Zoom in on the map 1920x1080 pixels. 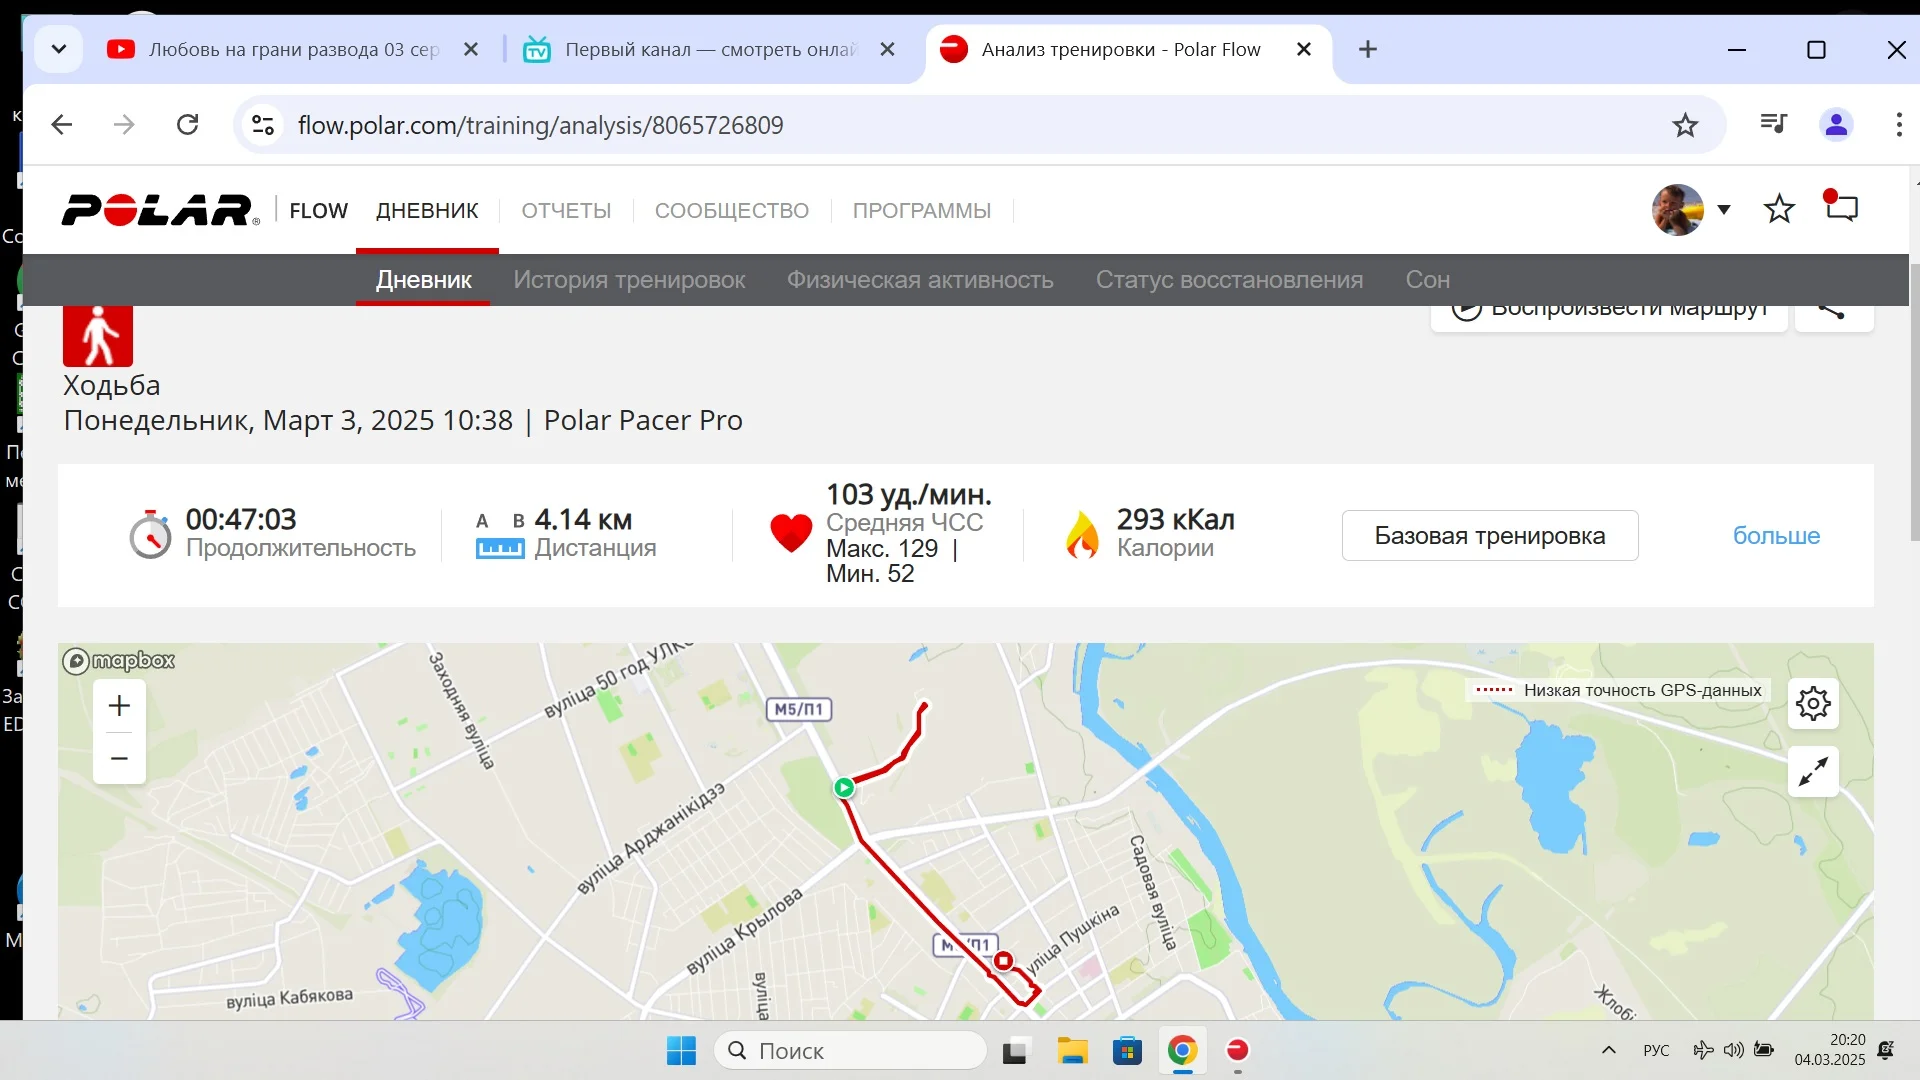119,706
